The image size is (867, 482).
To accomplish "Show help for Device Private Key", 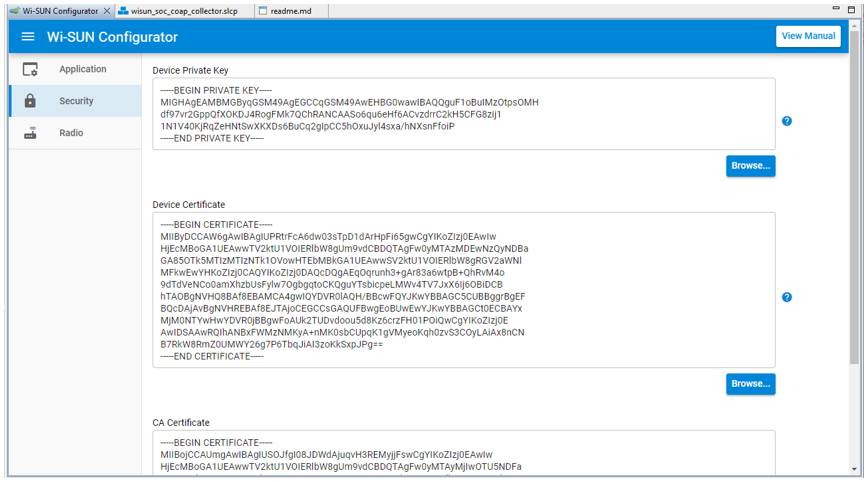I will [x=787, y=121].
